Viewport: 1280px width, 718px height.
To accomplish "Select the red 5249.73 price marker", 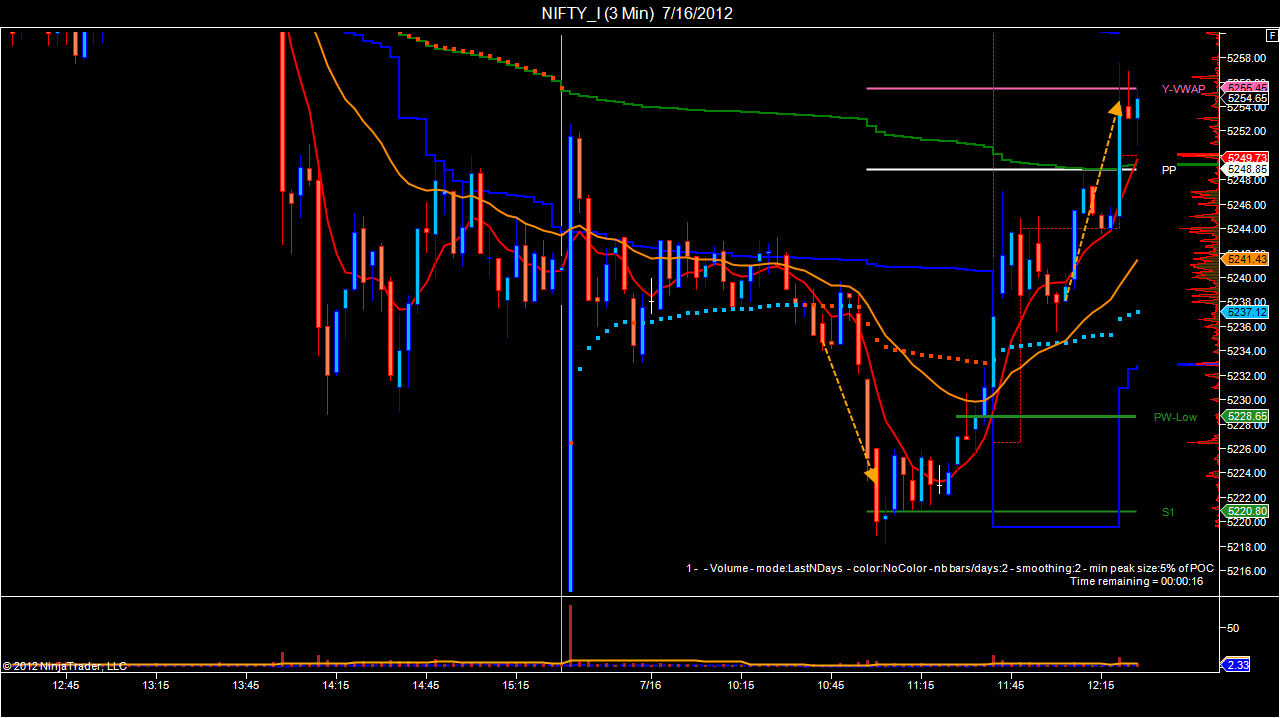I will click(1247, 158).
